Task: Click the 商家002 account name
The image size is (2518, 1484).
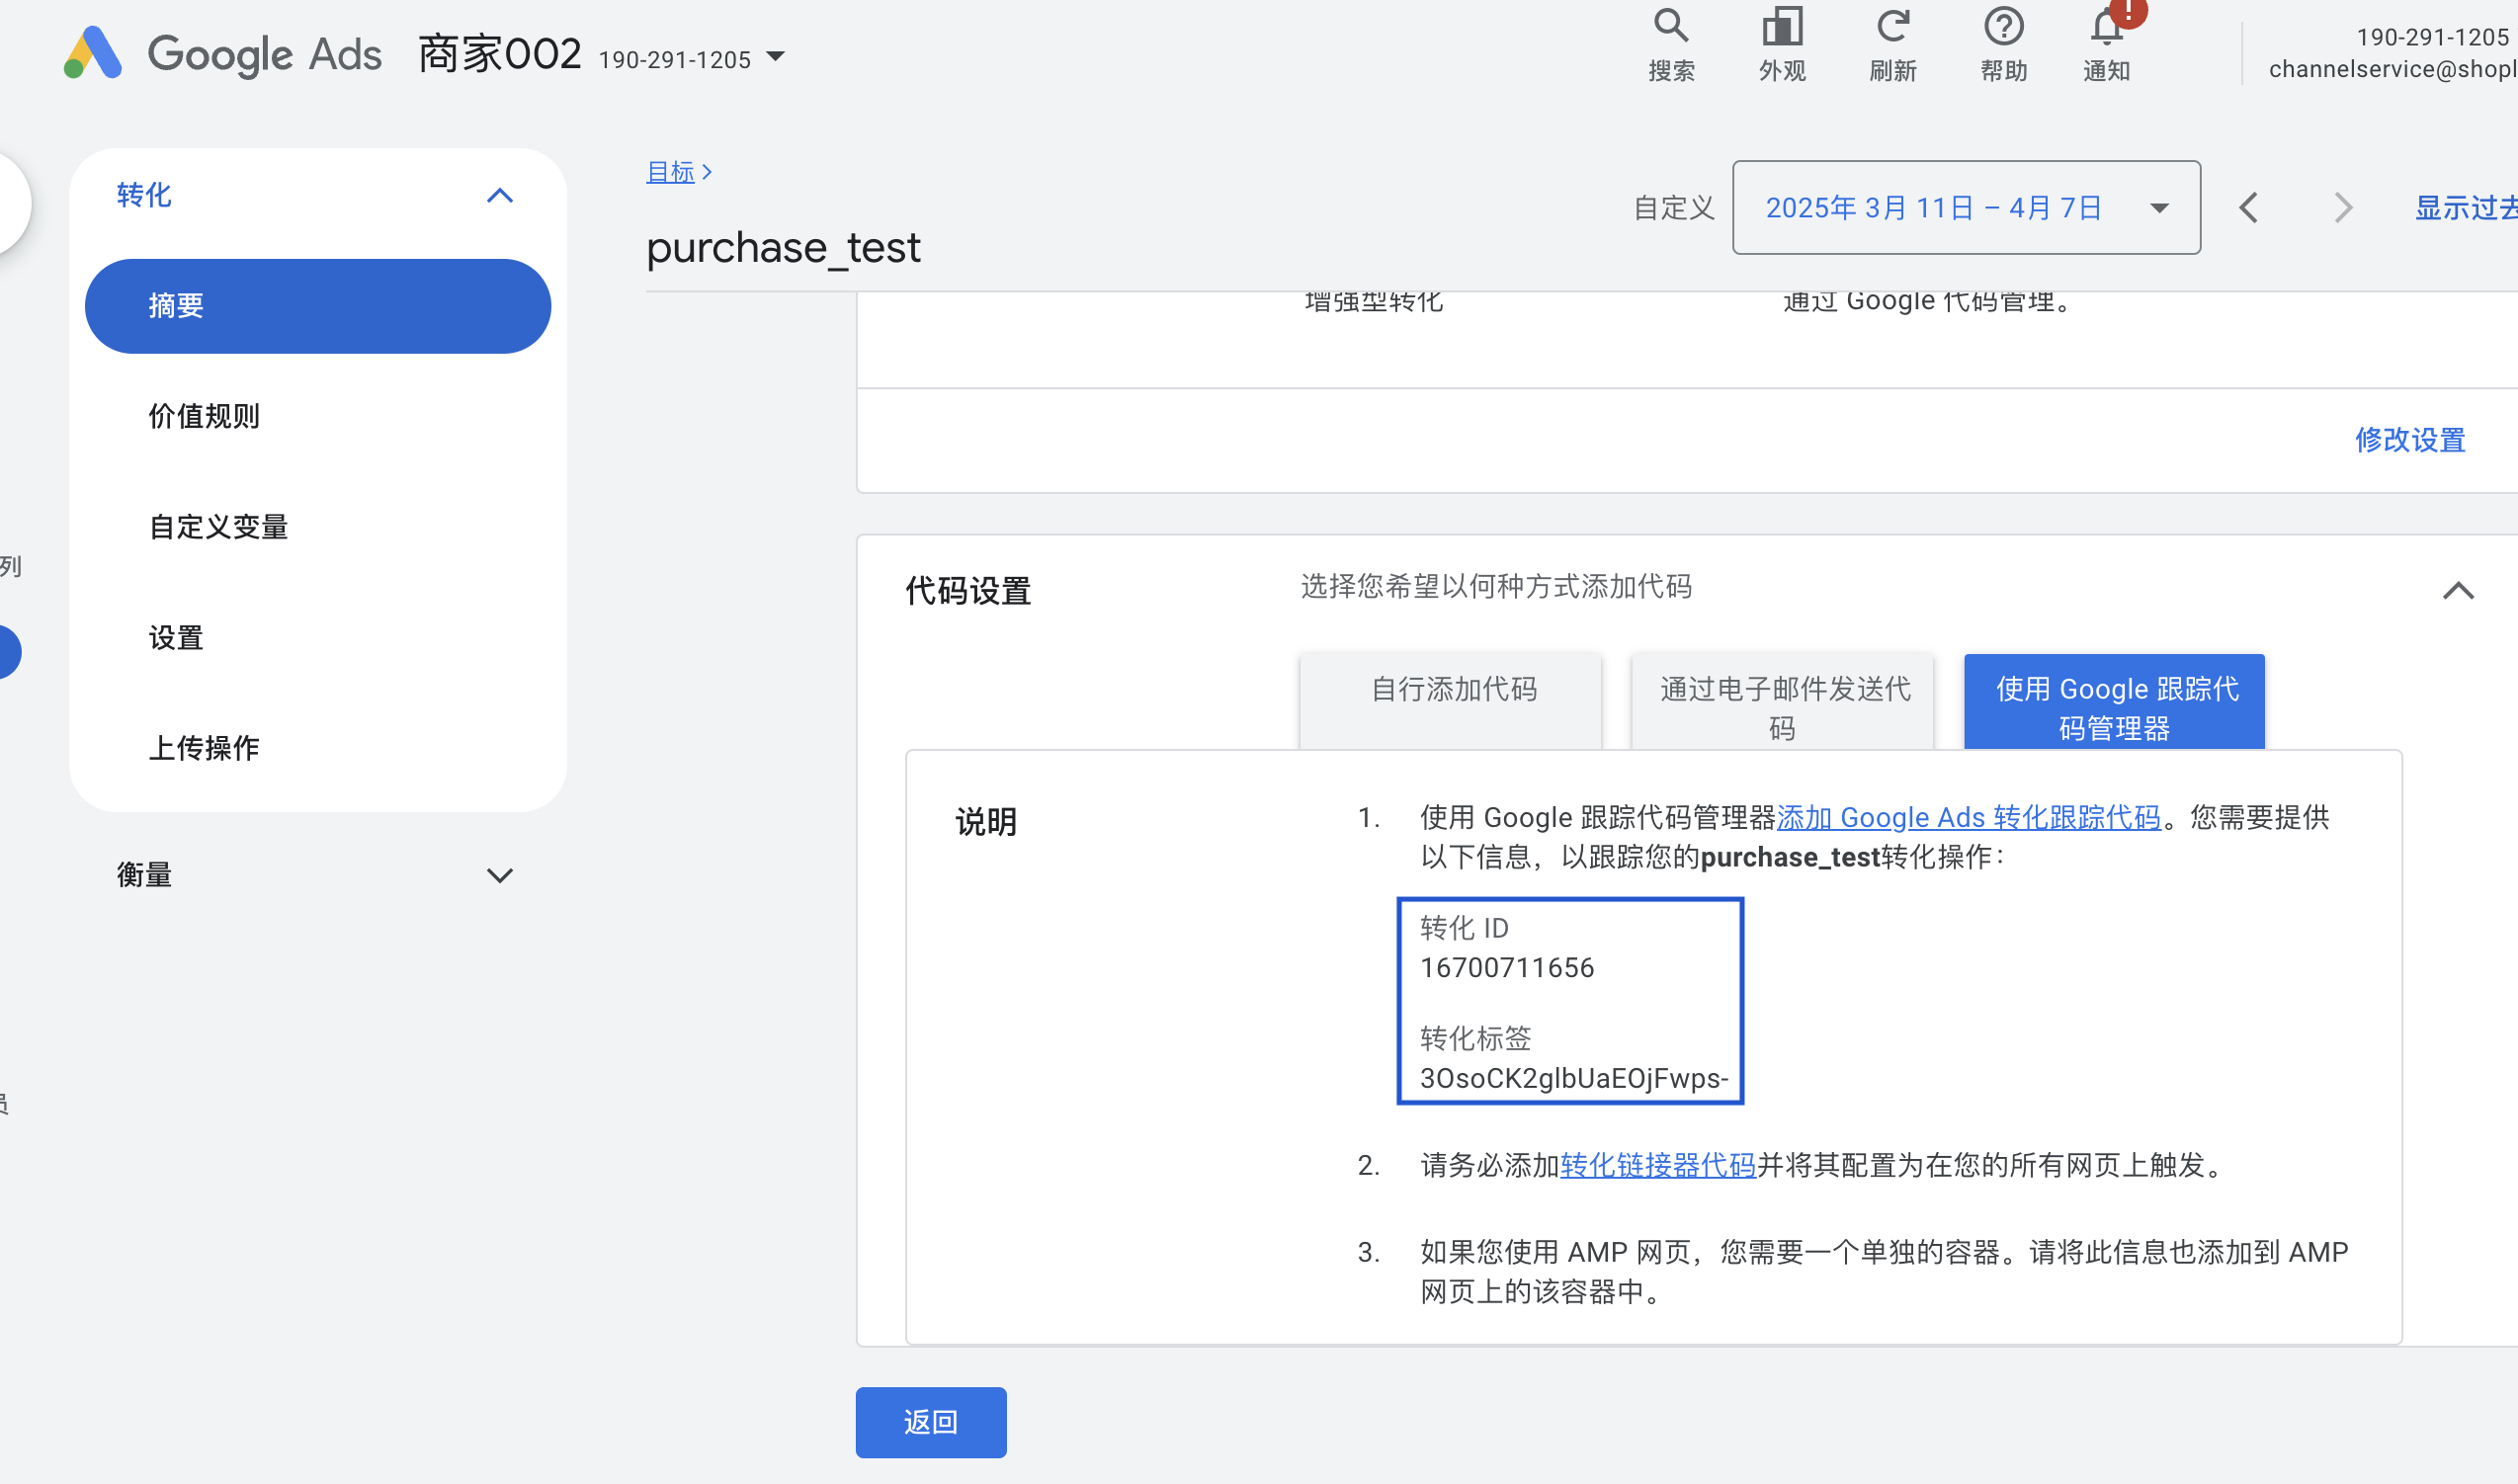Action: 499,53
